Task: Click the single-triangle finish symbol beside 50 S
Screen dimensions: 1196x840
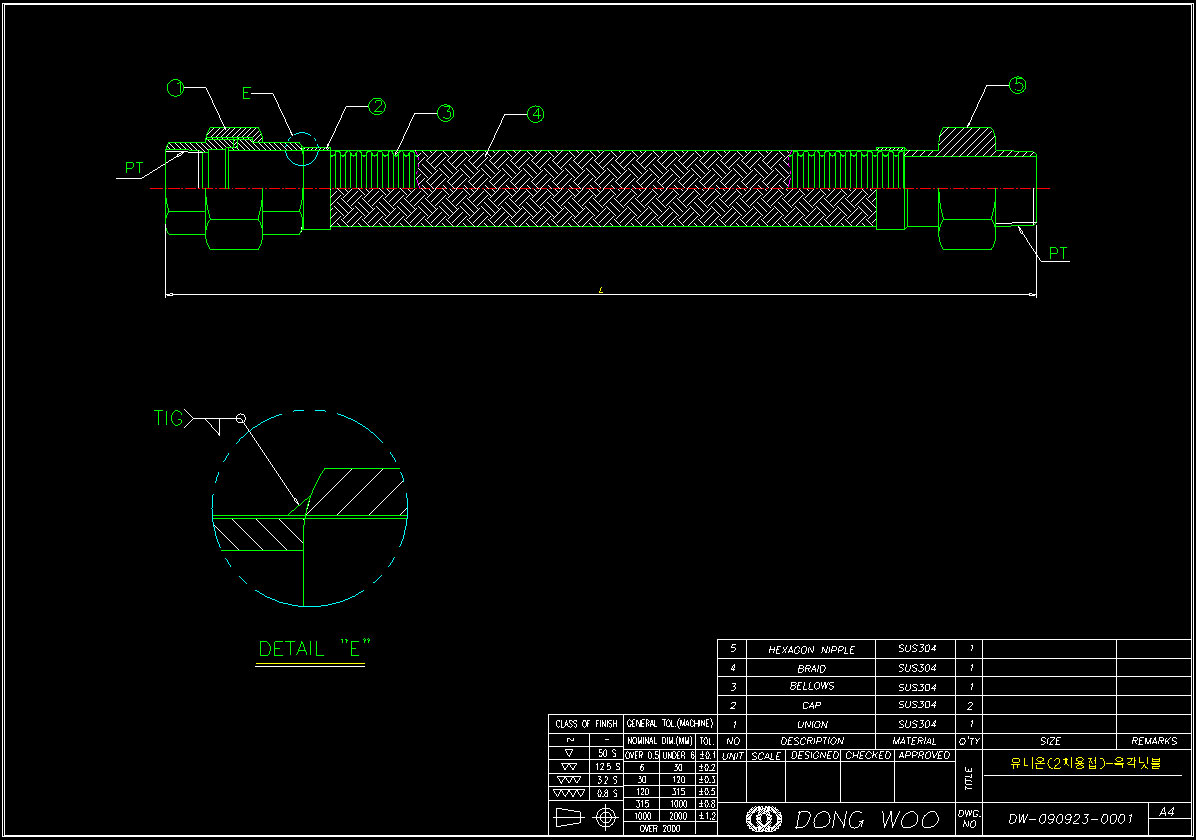Action: click(569, 753)
